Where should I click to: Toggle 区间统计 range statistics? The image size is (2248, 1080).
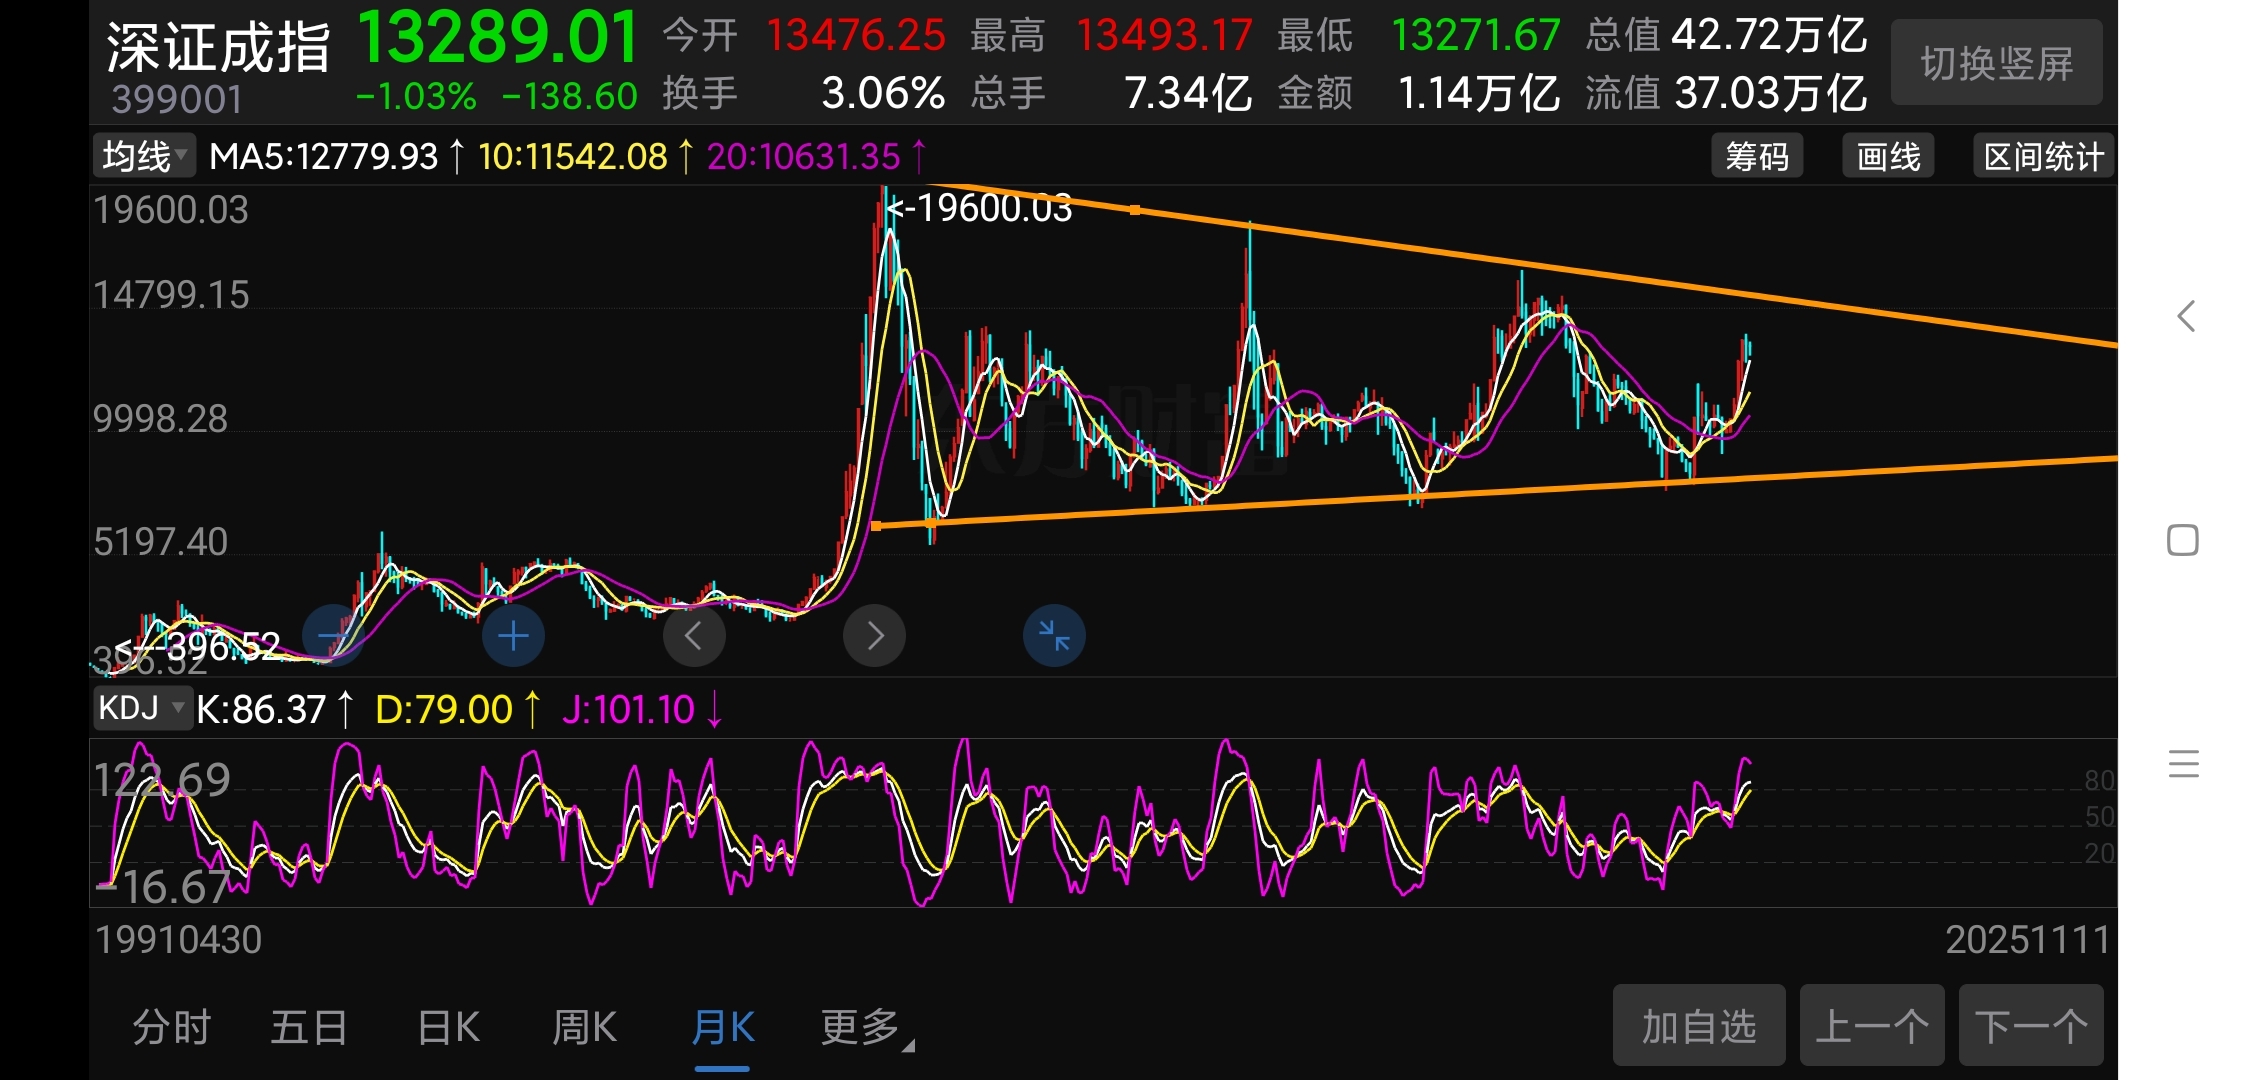click(2043, 156)
